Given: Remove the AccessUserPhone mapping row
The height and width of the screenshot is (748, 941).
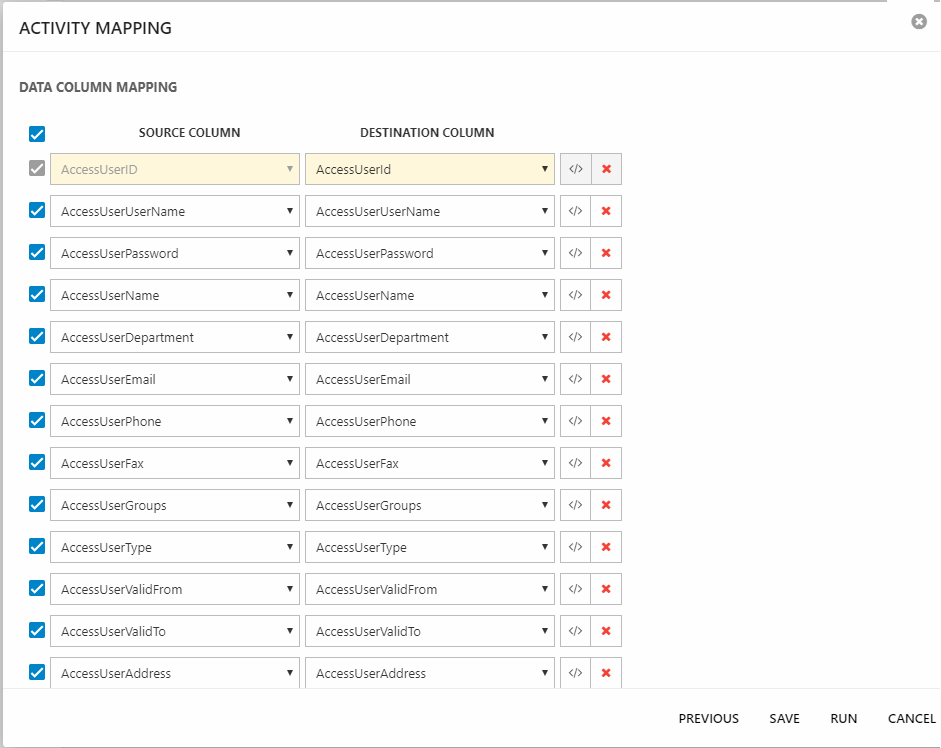Looking at the screenshot, I should coord(606,421).
